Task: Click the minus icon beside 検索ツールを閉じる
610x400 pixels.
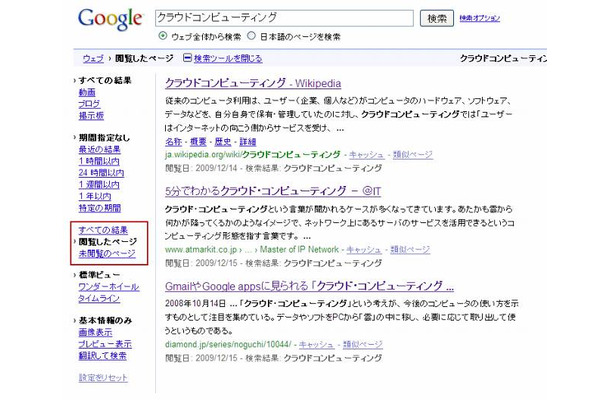Action: 187,58
